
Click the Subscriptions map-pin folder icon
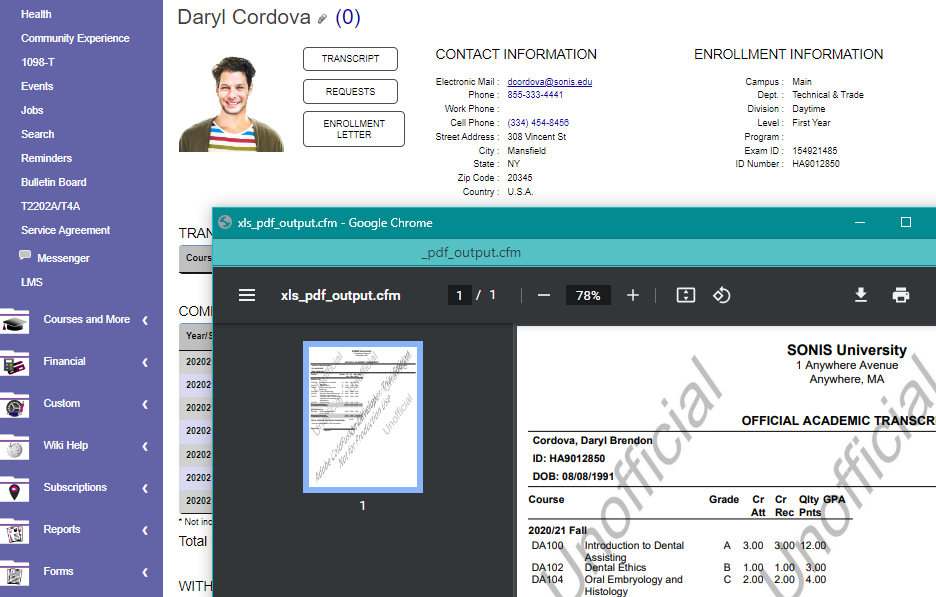(x=14, y=489)
